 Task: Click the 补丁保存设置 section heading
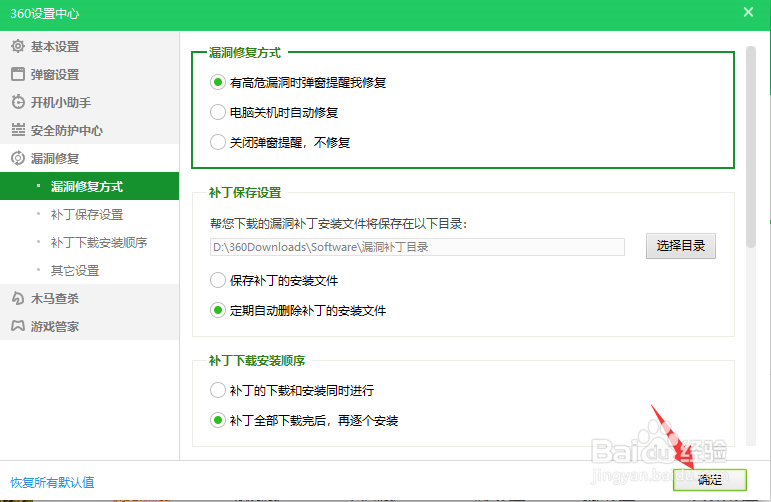pyautogui.click(x=245, y=193)
